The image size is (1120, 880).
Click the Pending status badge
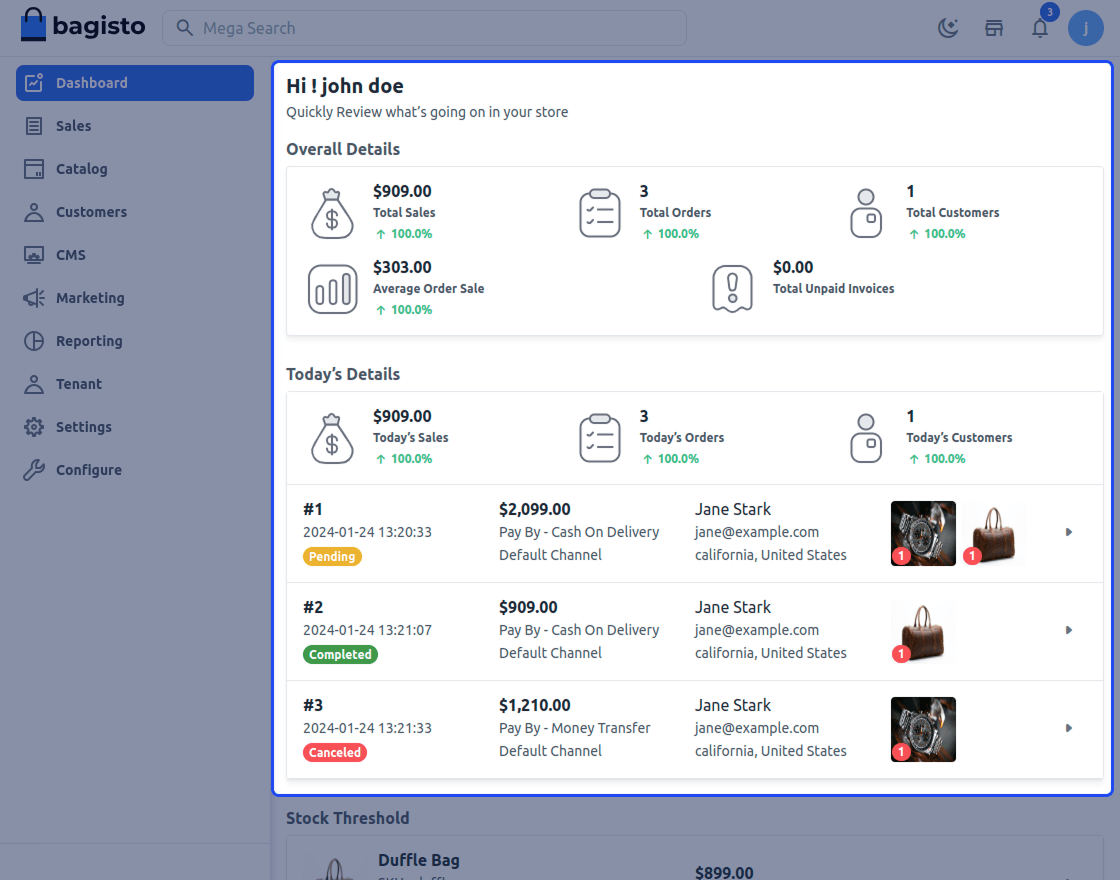(332, 556)
